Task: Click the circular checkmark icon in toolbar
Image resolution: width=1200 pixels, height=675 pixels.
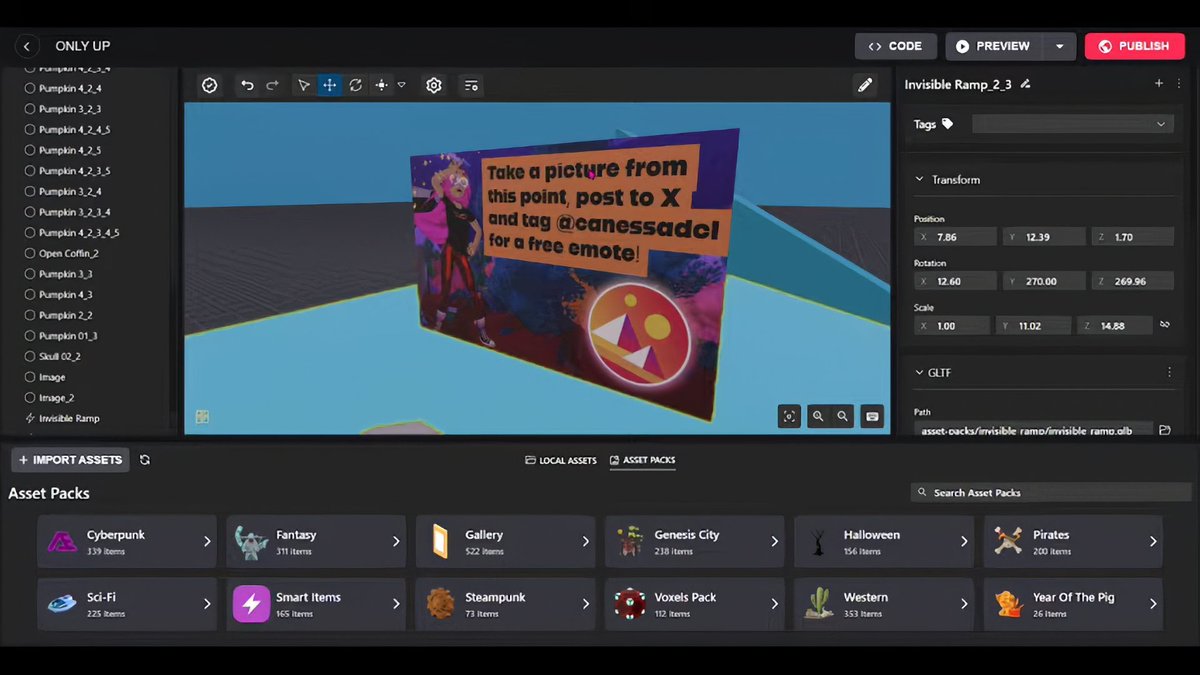Action: pyautogui.click(x=209, y=86)
